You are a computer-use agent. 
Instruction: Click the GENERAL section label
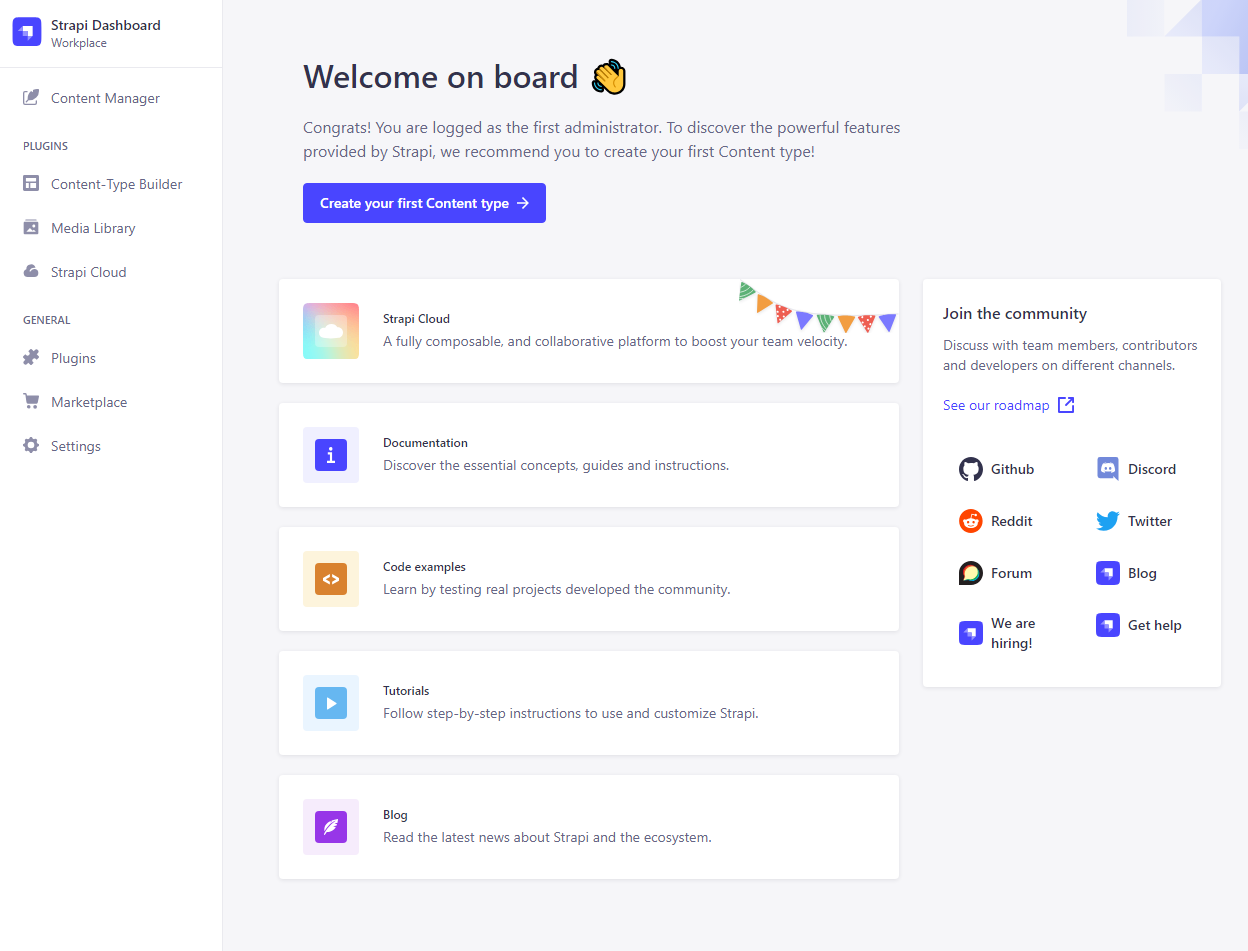point(46,320)
